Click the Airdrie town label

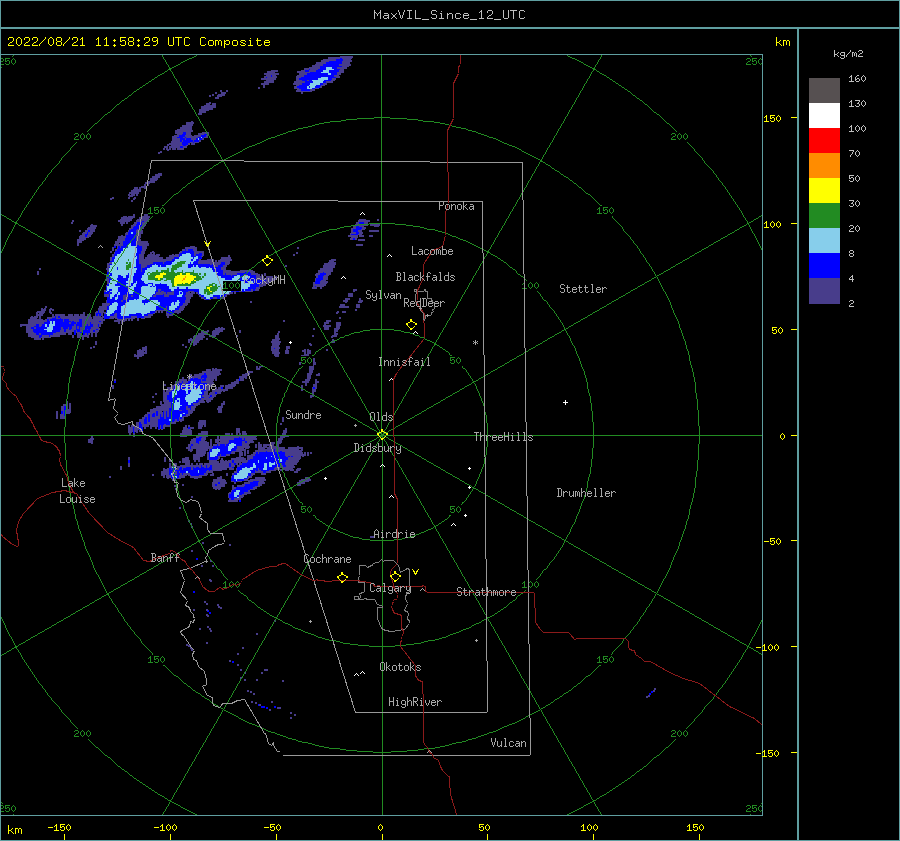point(394,534)
